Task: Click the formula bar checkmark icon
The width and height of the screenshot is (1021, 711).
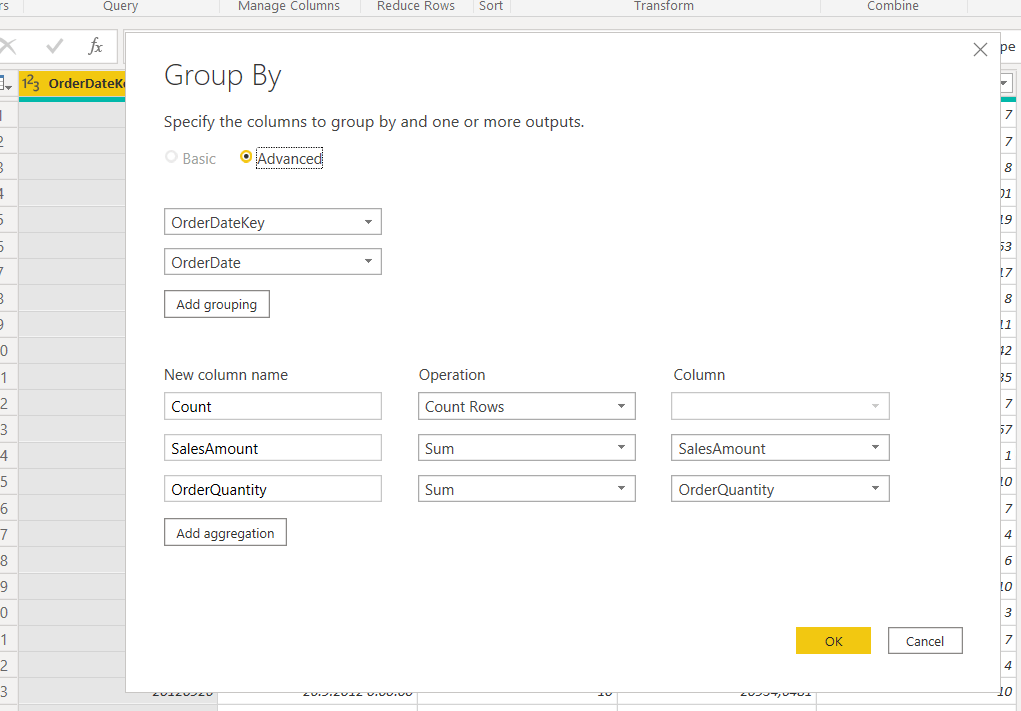Action: 55,46
